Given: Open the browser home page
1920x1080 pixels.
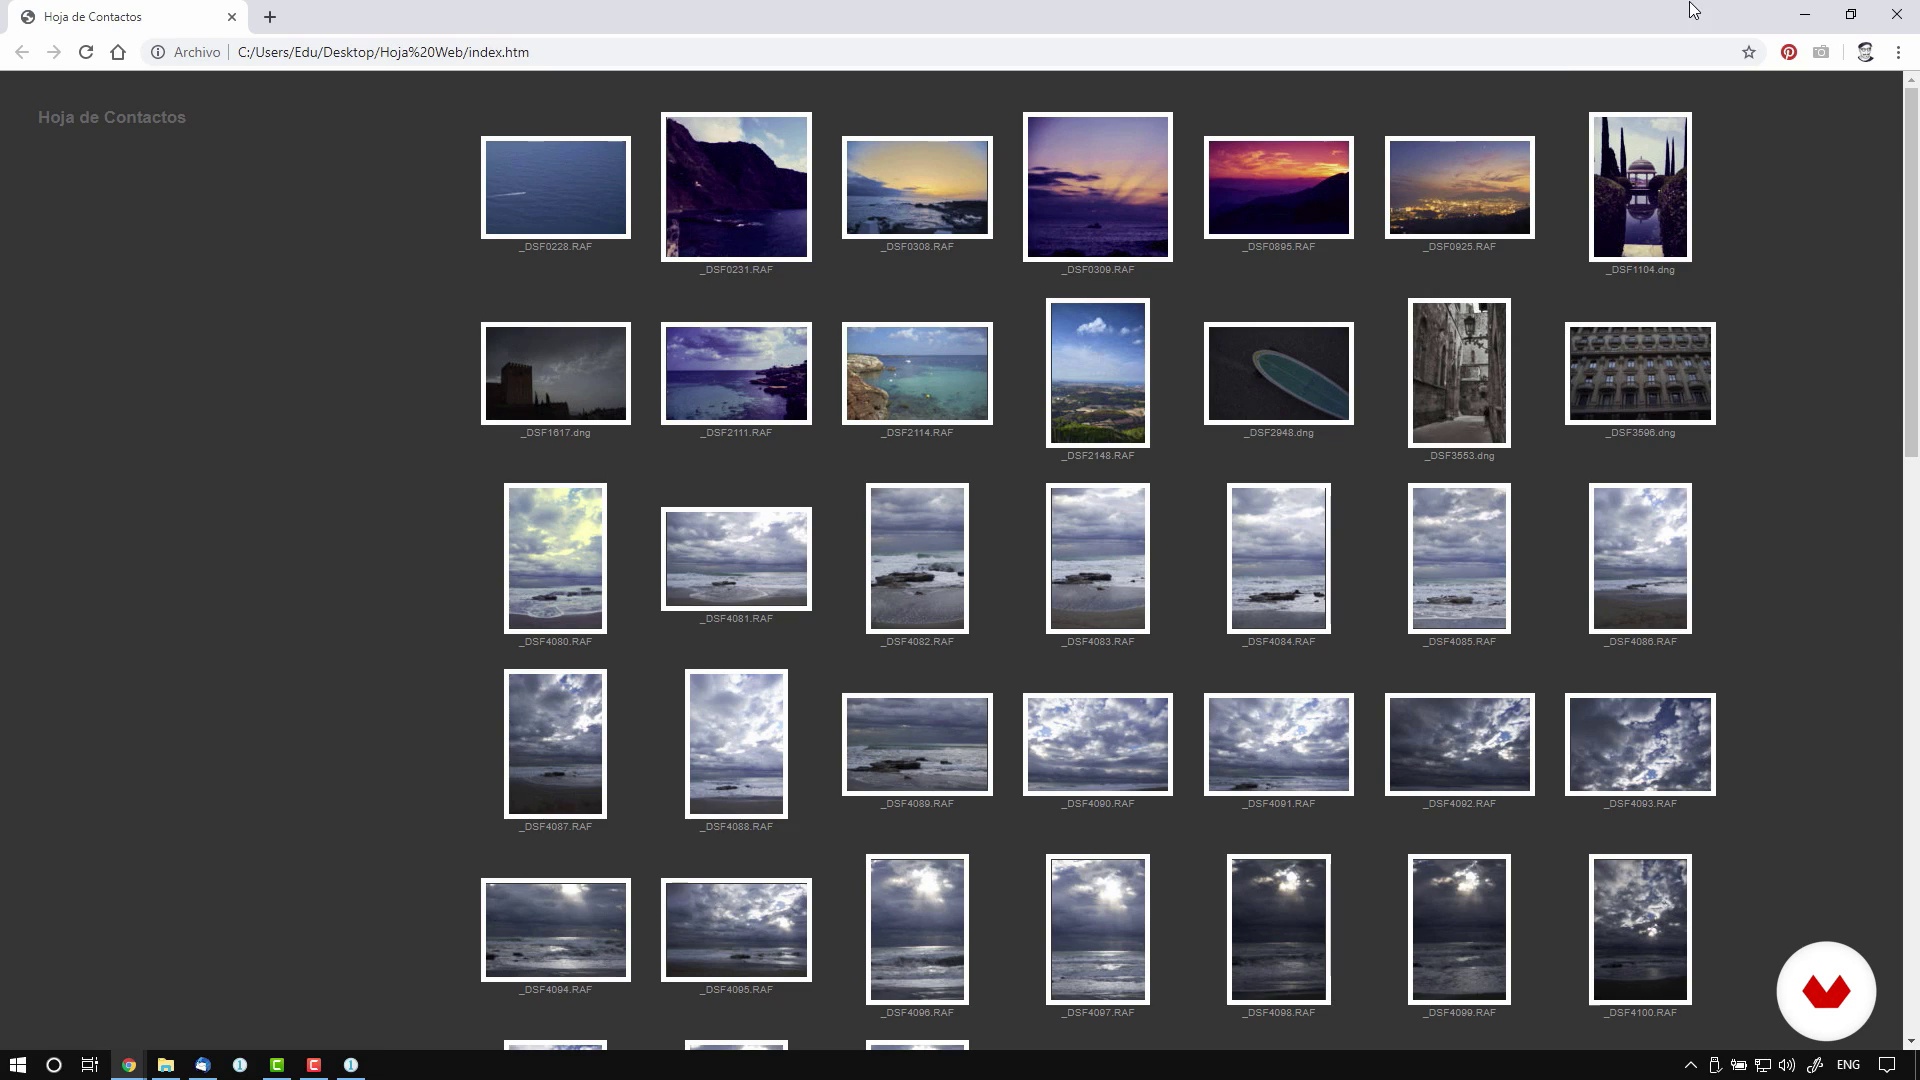Looking at the screenshot, I should point(118,52).
